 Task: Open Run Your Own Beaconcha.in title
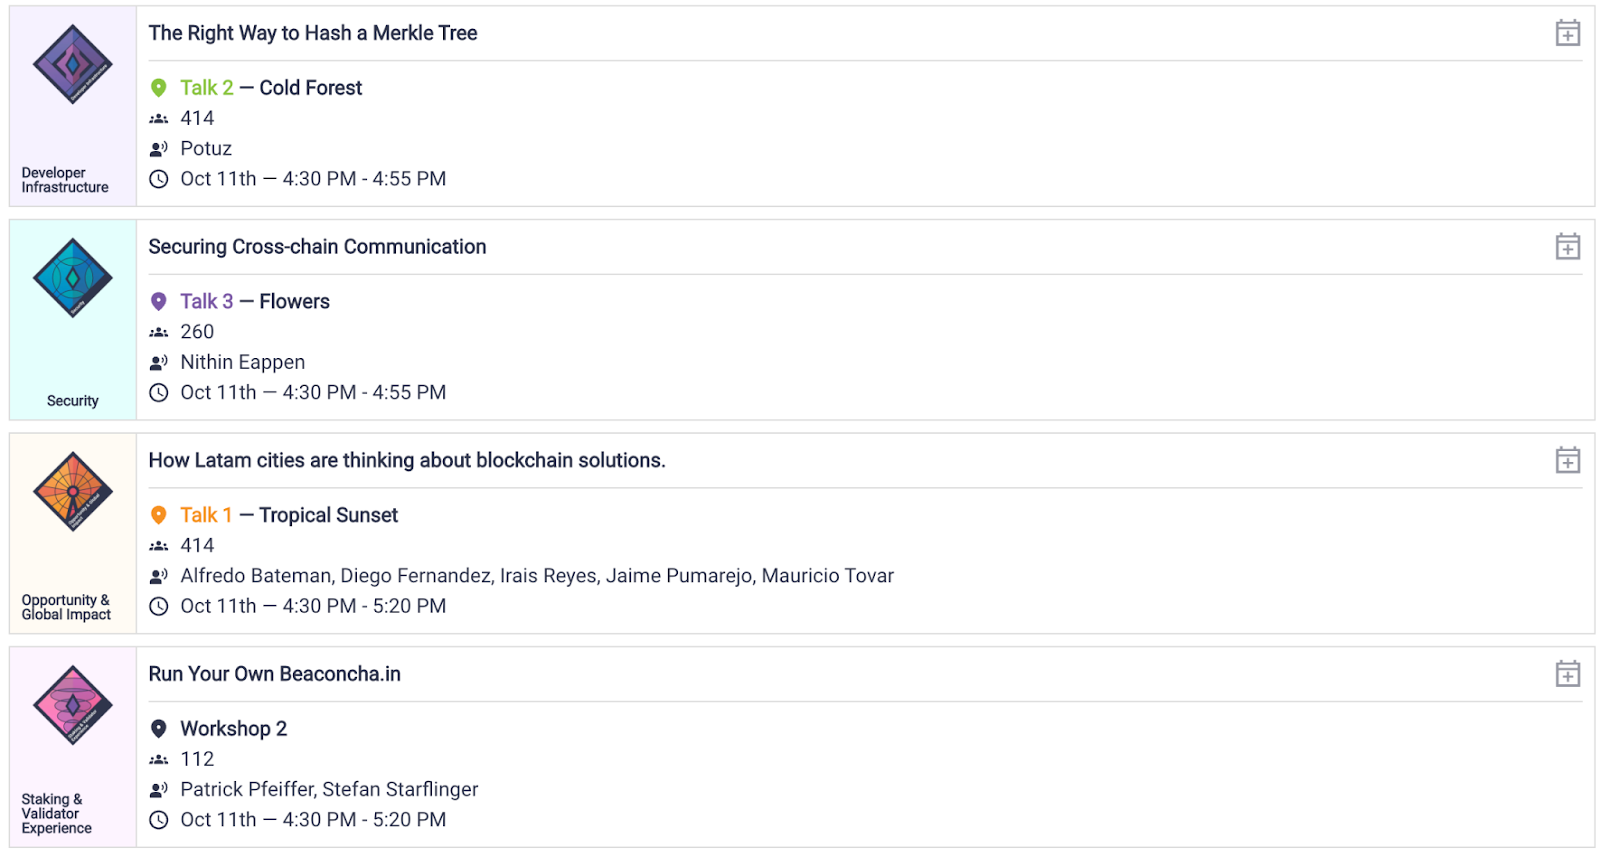274,674
